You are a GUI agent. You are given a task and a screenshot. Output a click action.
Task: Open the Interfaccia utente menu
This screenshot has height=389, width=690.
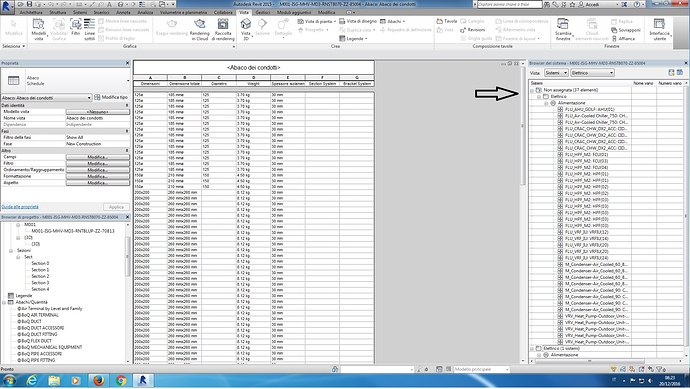[659, 29]
